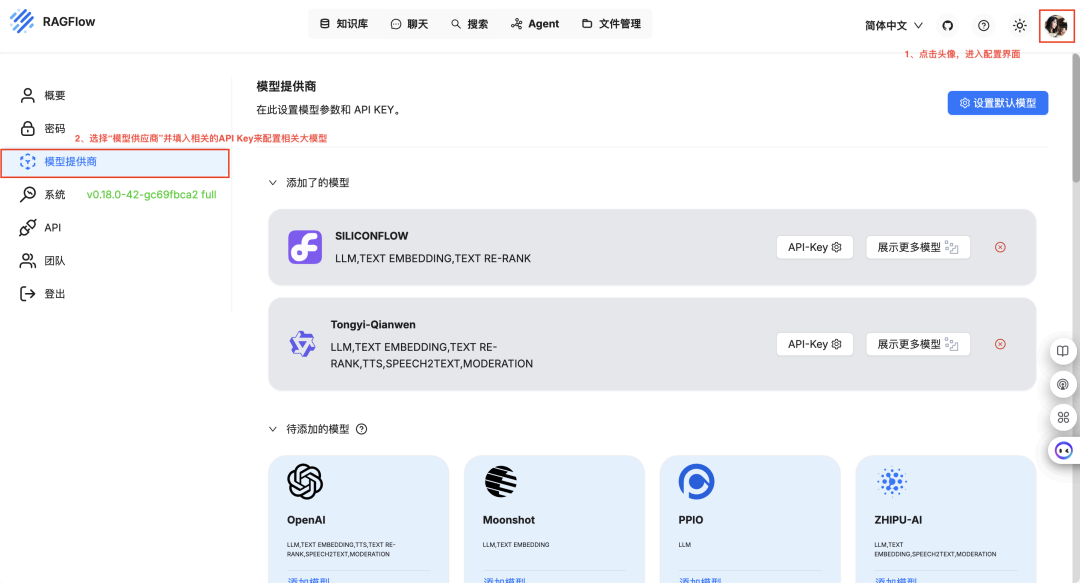Image resolution: width=1080 pixels, height=583 pixels.
Task: Click the 设置默认模型 button
Action: pos(997,103)
